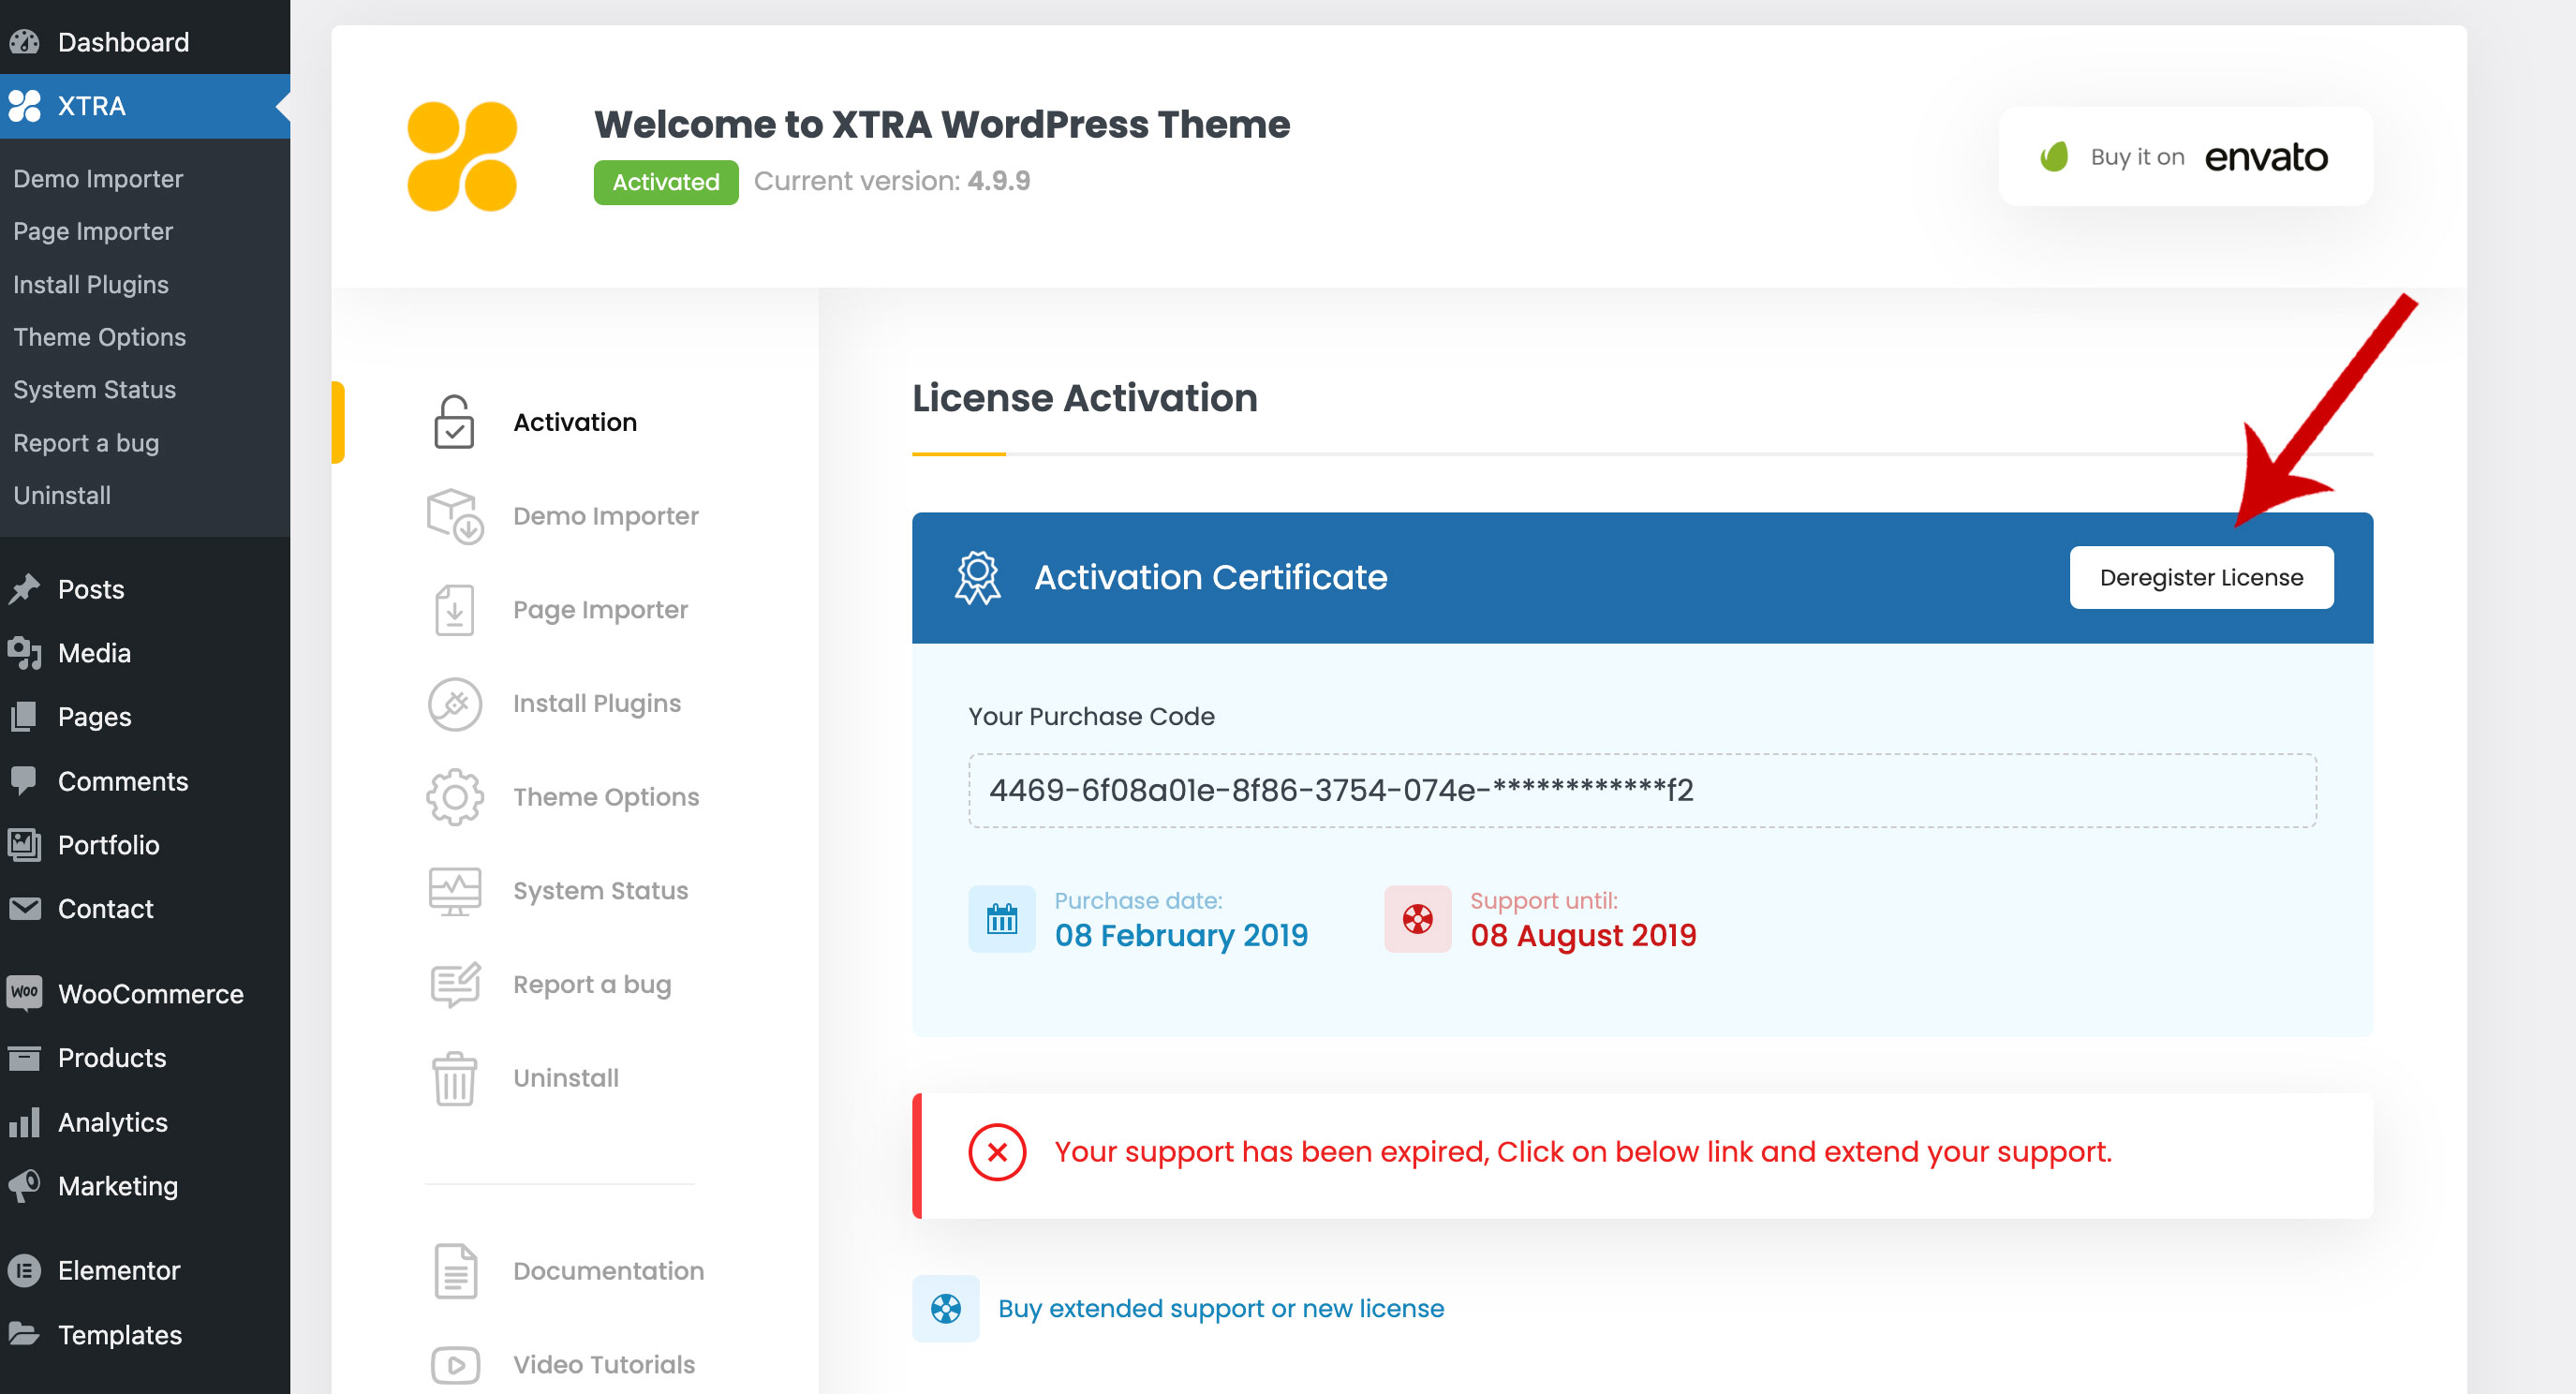The width and height of the screenshot is (2576, 1394).
Task: Select System Status in the XTRA submenu
Action: pyautogui.click(x=94, y=390)
